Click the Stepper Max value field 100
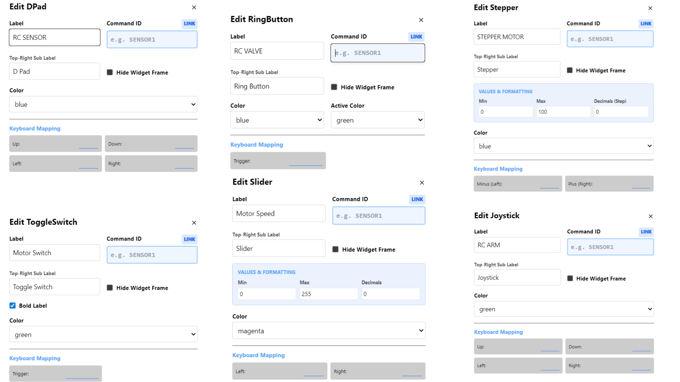 click(x=563, y=112)
